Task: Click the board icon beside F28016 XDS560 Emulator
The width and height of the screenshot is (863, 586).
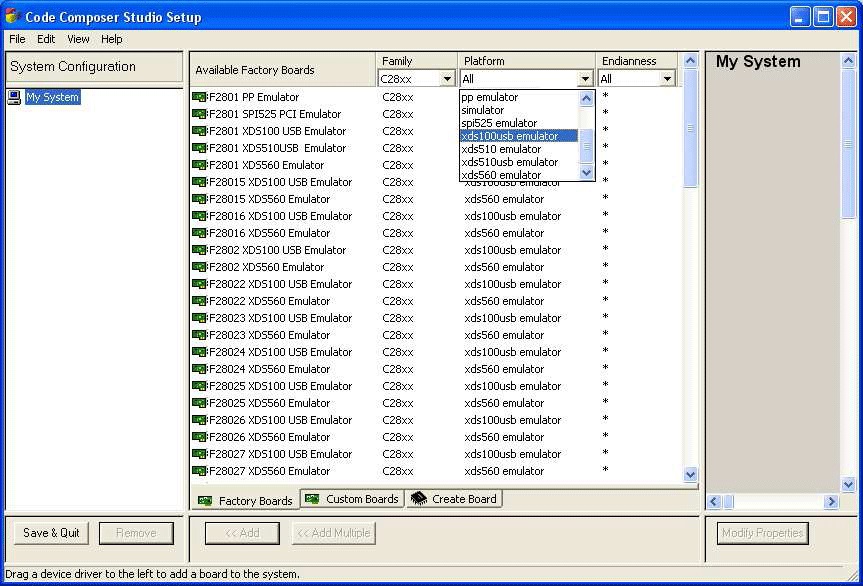Action: click(199, 233)
